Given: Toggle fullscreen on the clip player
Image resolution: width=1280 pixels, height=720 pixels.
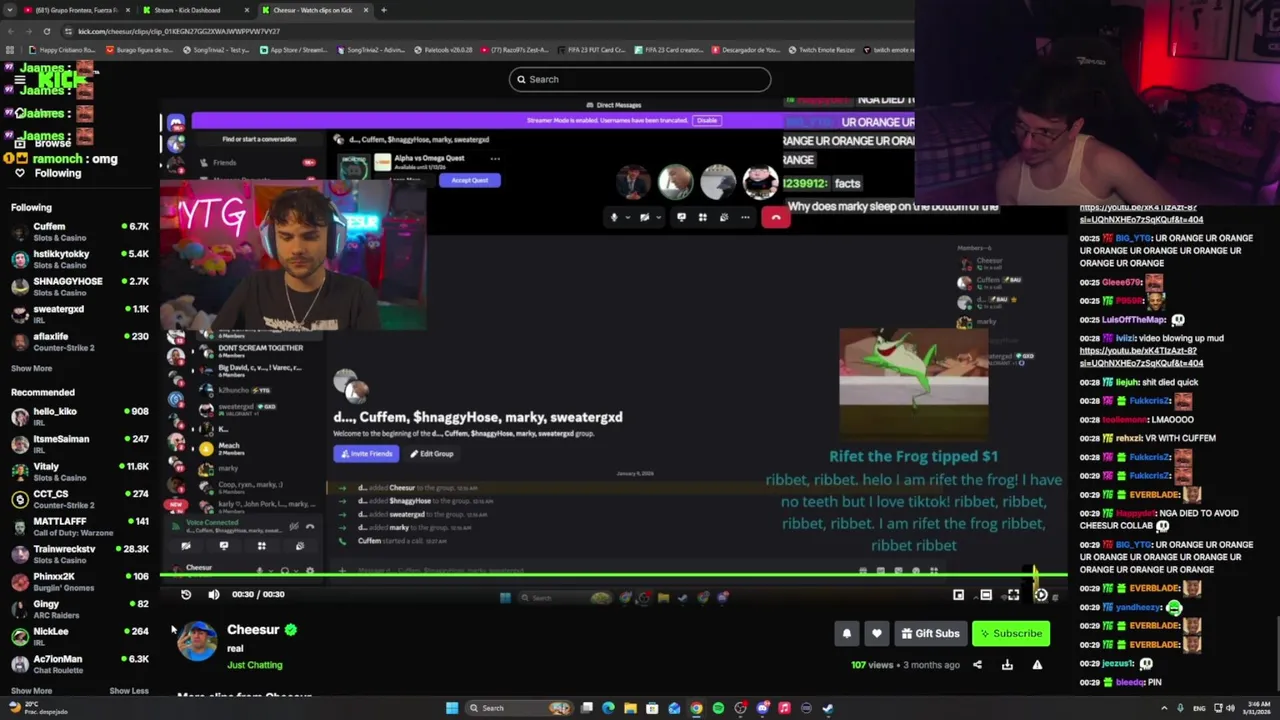Looking at the screenshot, I should click(x=1013, y=595).
